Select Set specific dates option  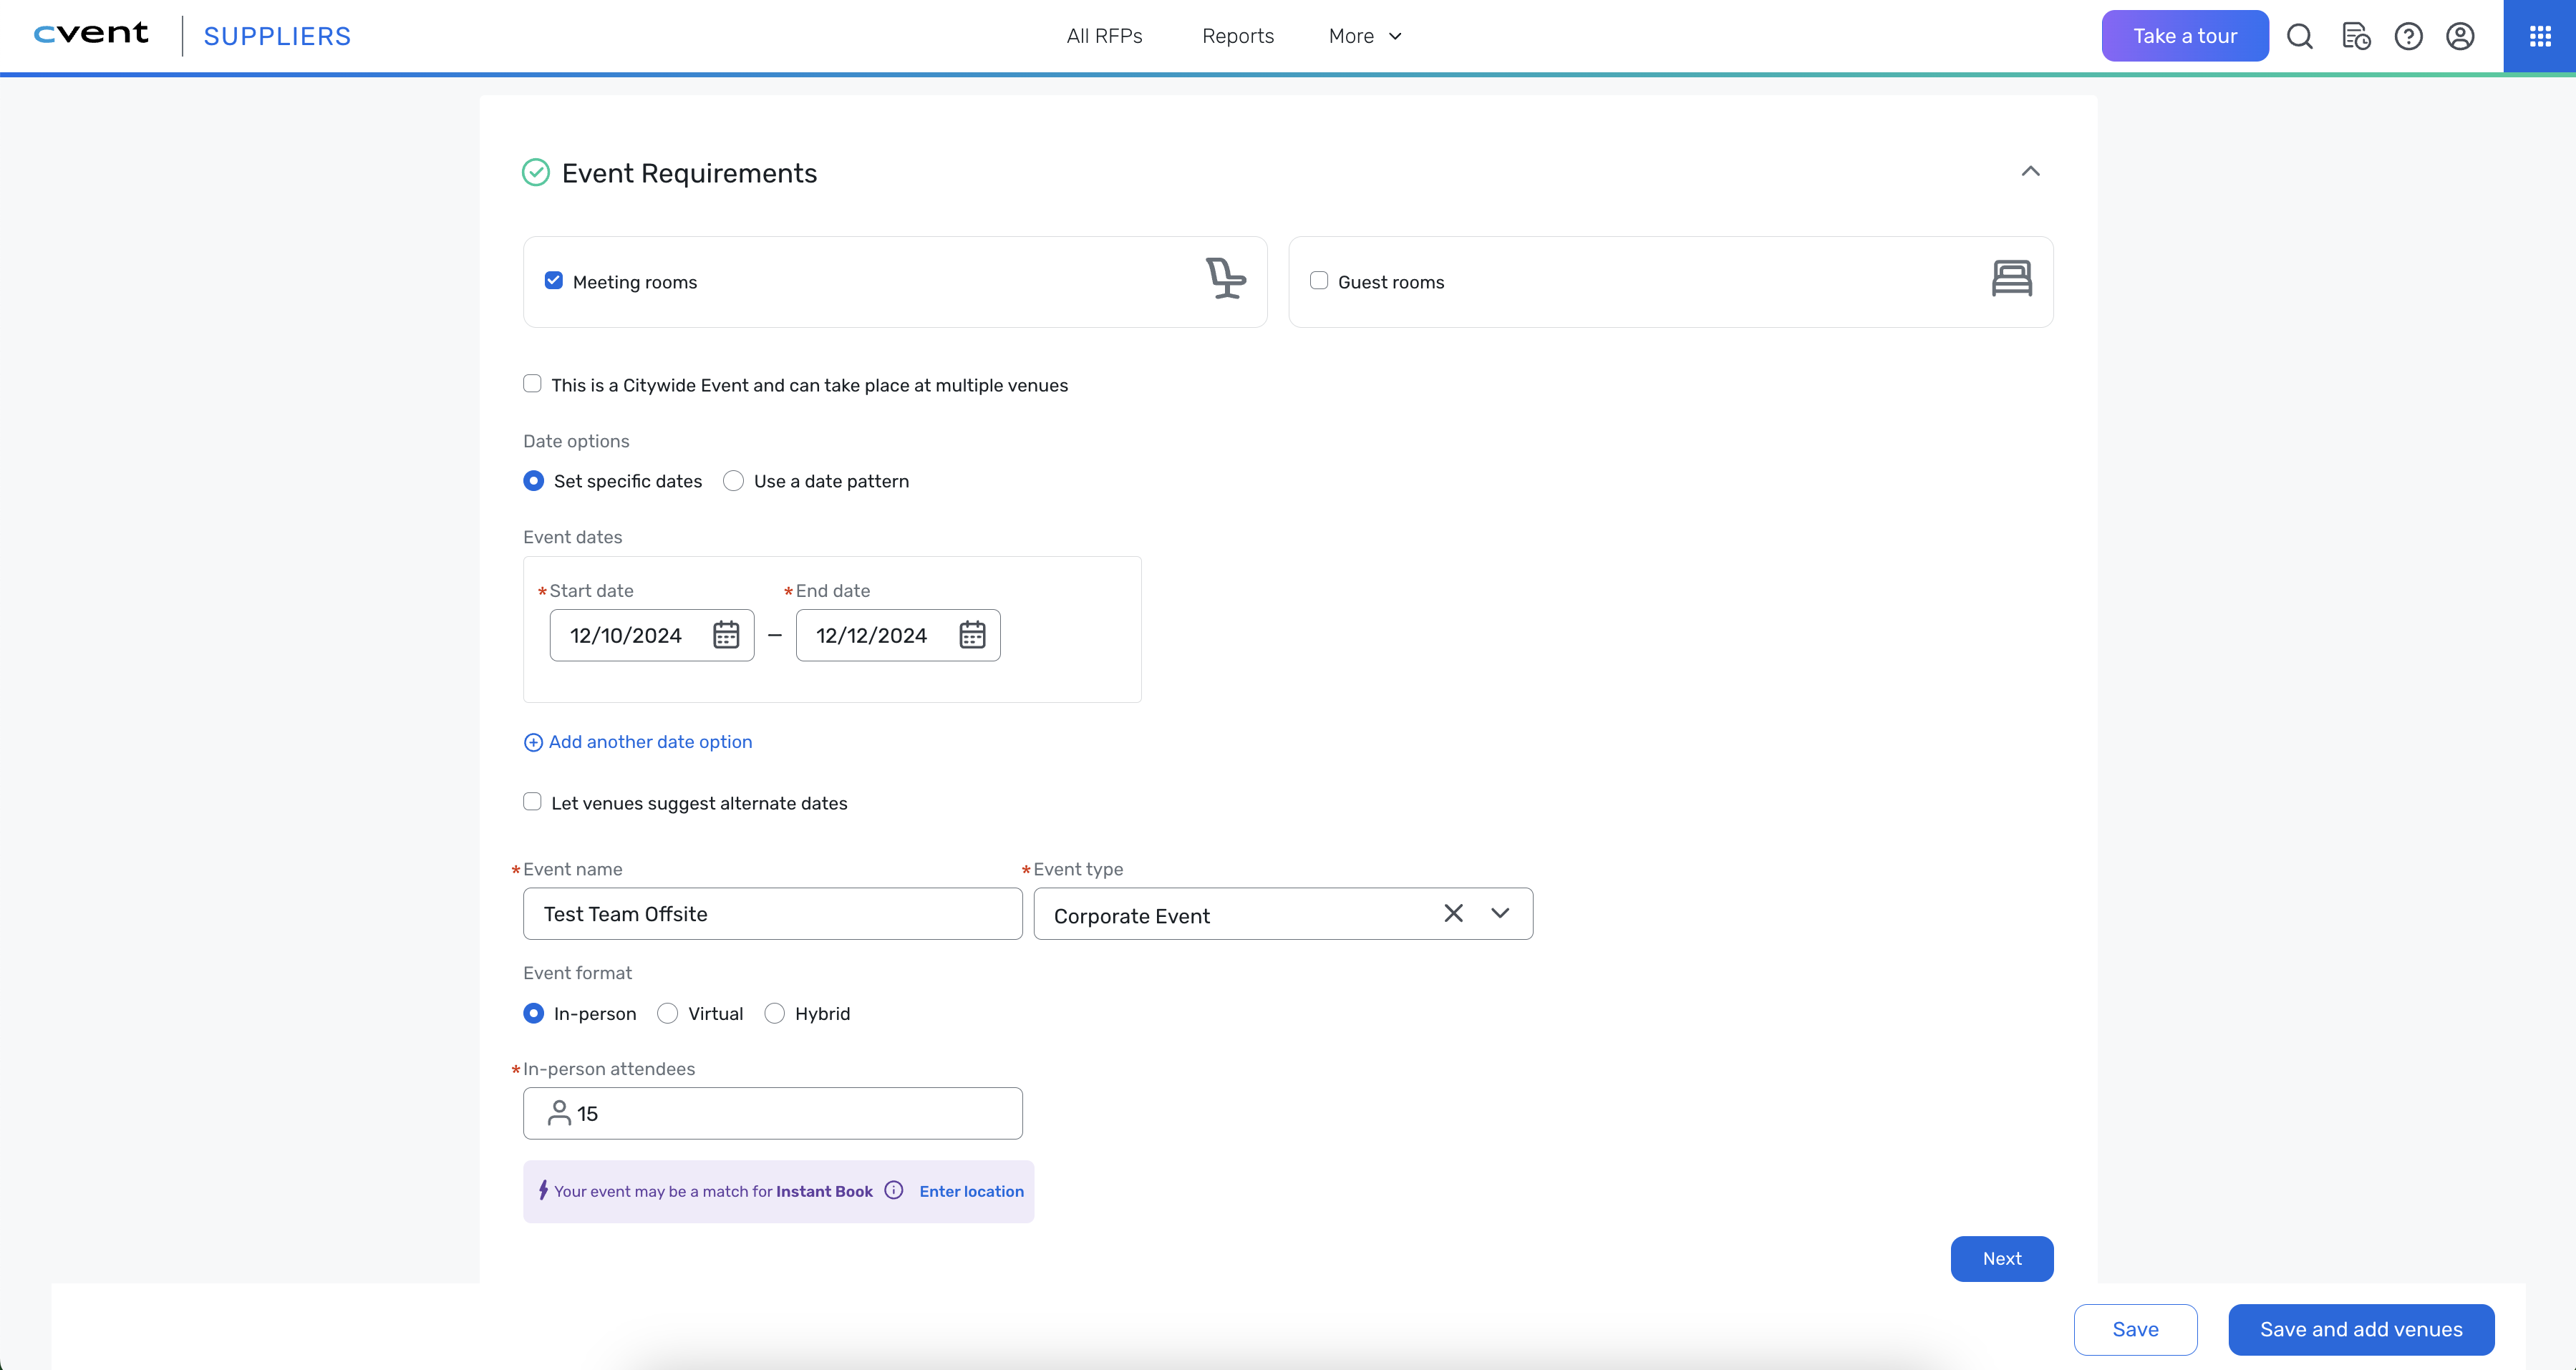tap(534, 481)
